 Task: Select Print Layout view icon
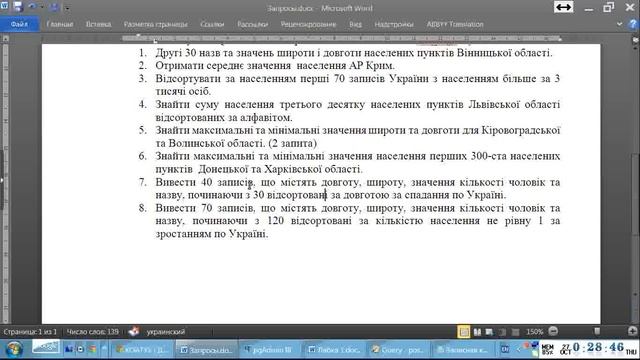coord(464,332)
